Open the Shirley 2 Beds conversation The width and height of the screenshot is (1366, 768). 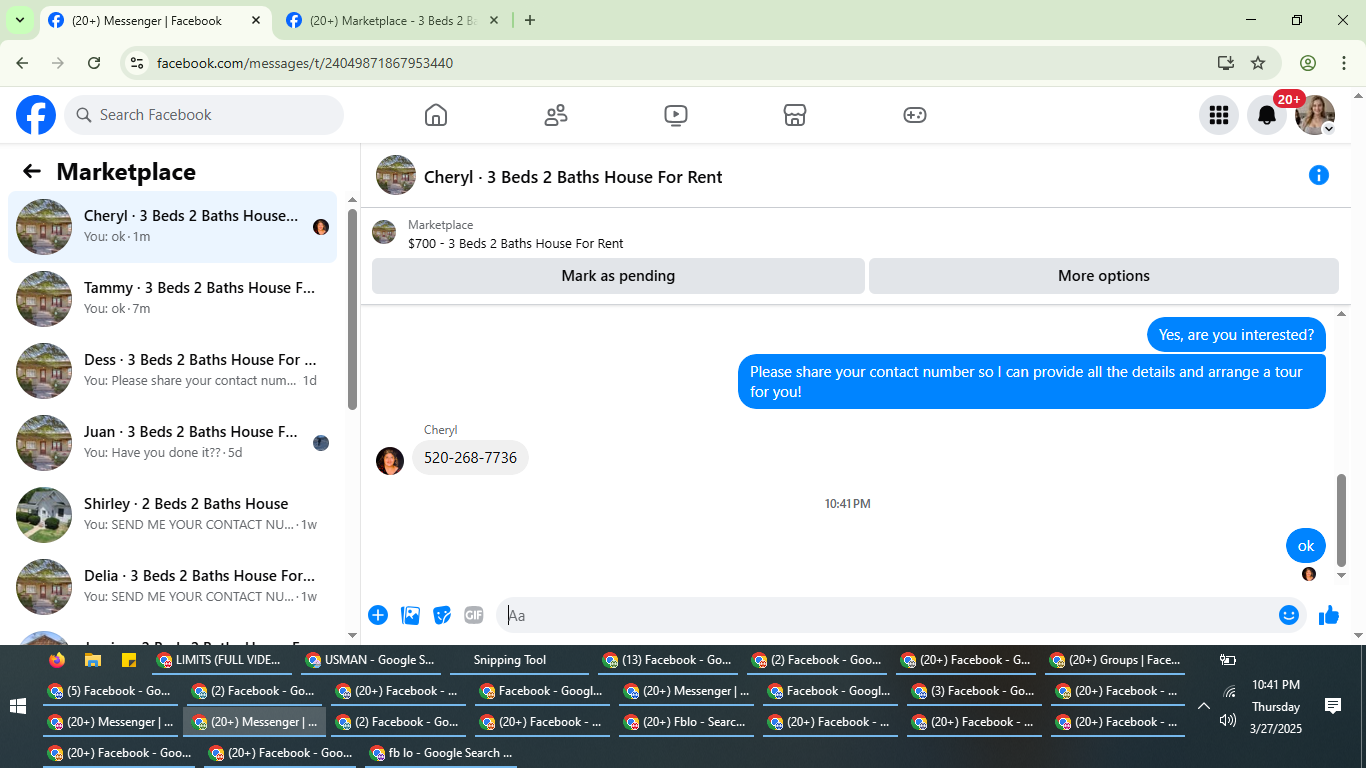click(172, 514)
